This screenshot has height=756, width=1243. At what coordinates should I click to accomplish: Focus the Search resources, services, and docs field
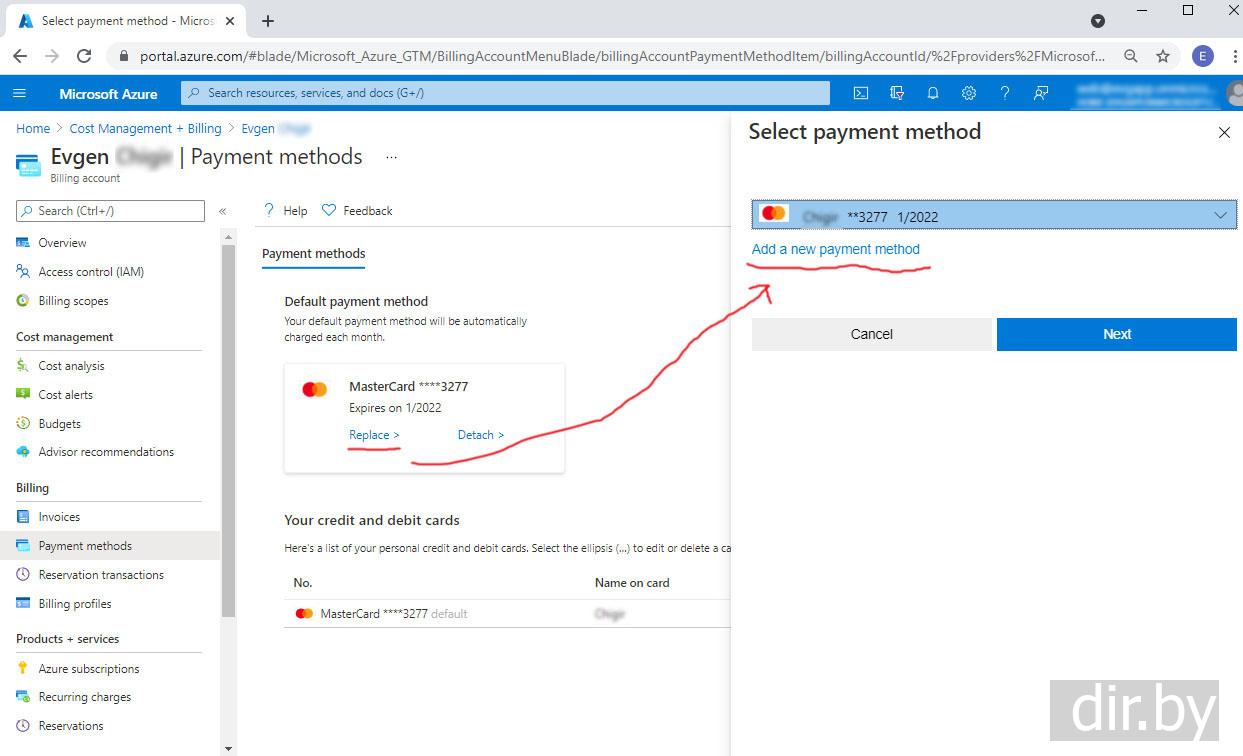505,93
